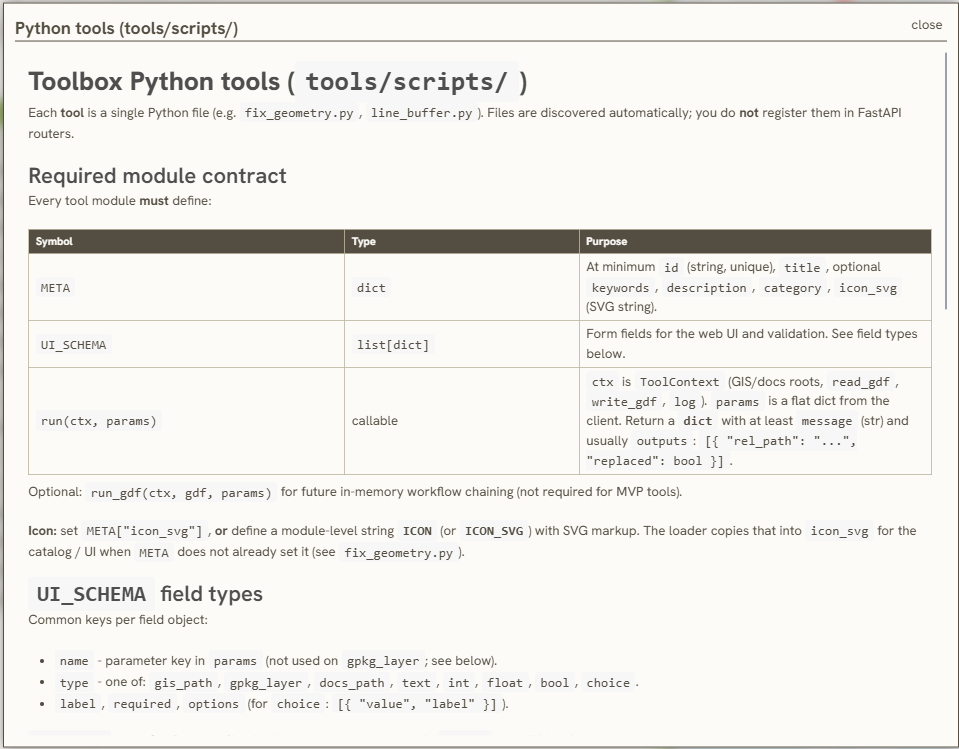959x749 pixels.
Task: Click the 'keywords' code in the META purpose
Action: coord(620,288)
